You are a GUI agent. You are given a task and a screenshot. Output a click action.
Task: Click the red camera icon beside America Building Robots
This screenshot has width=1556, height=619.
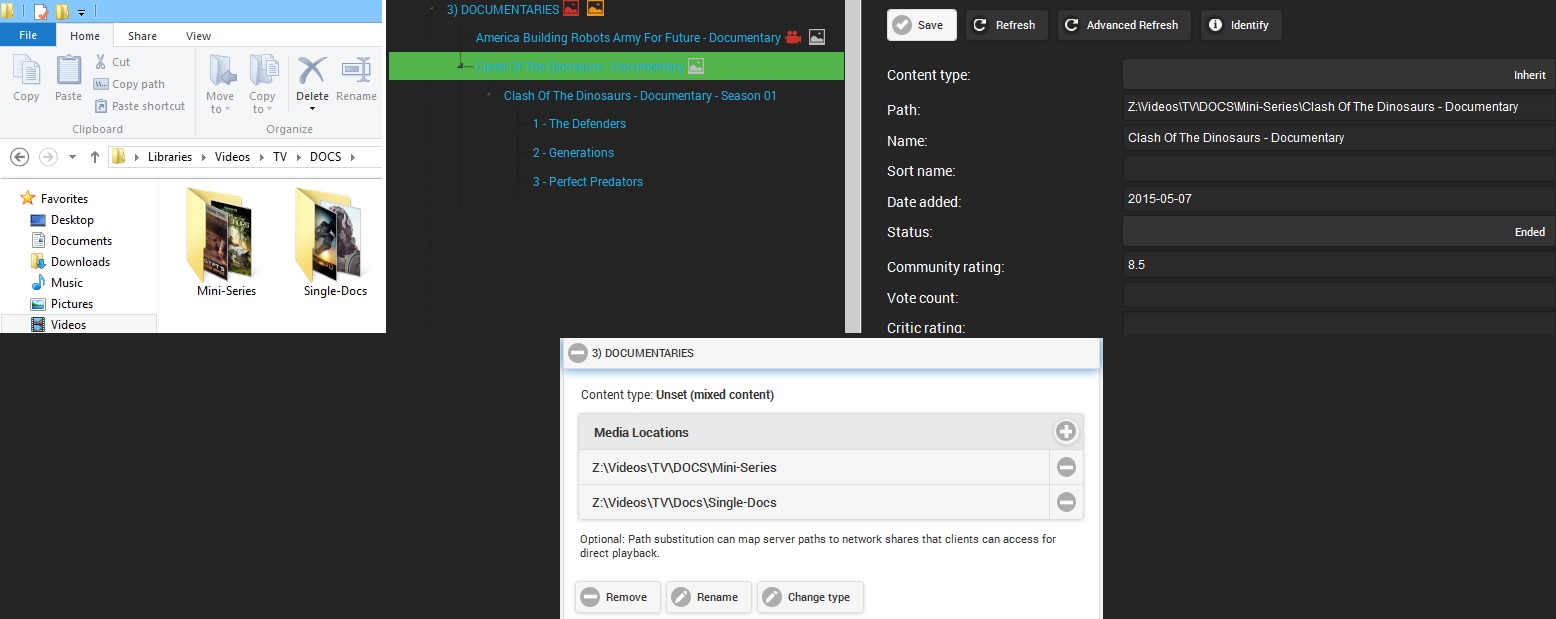click(x=792, y=37)
